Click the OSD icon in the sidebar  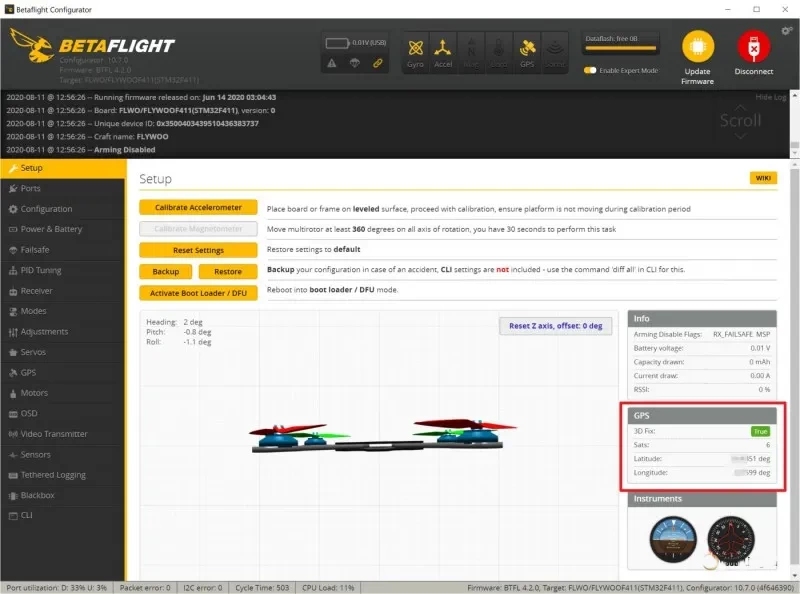13,414
